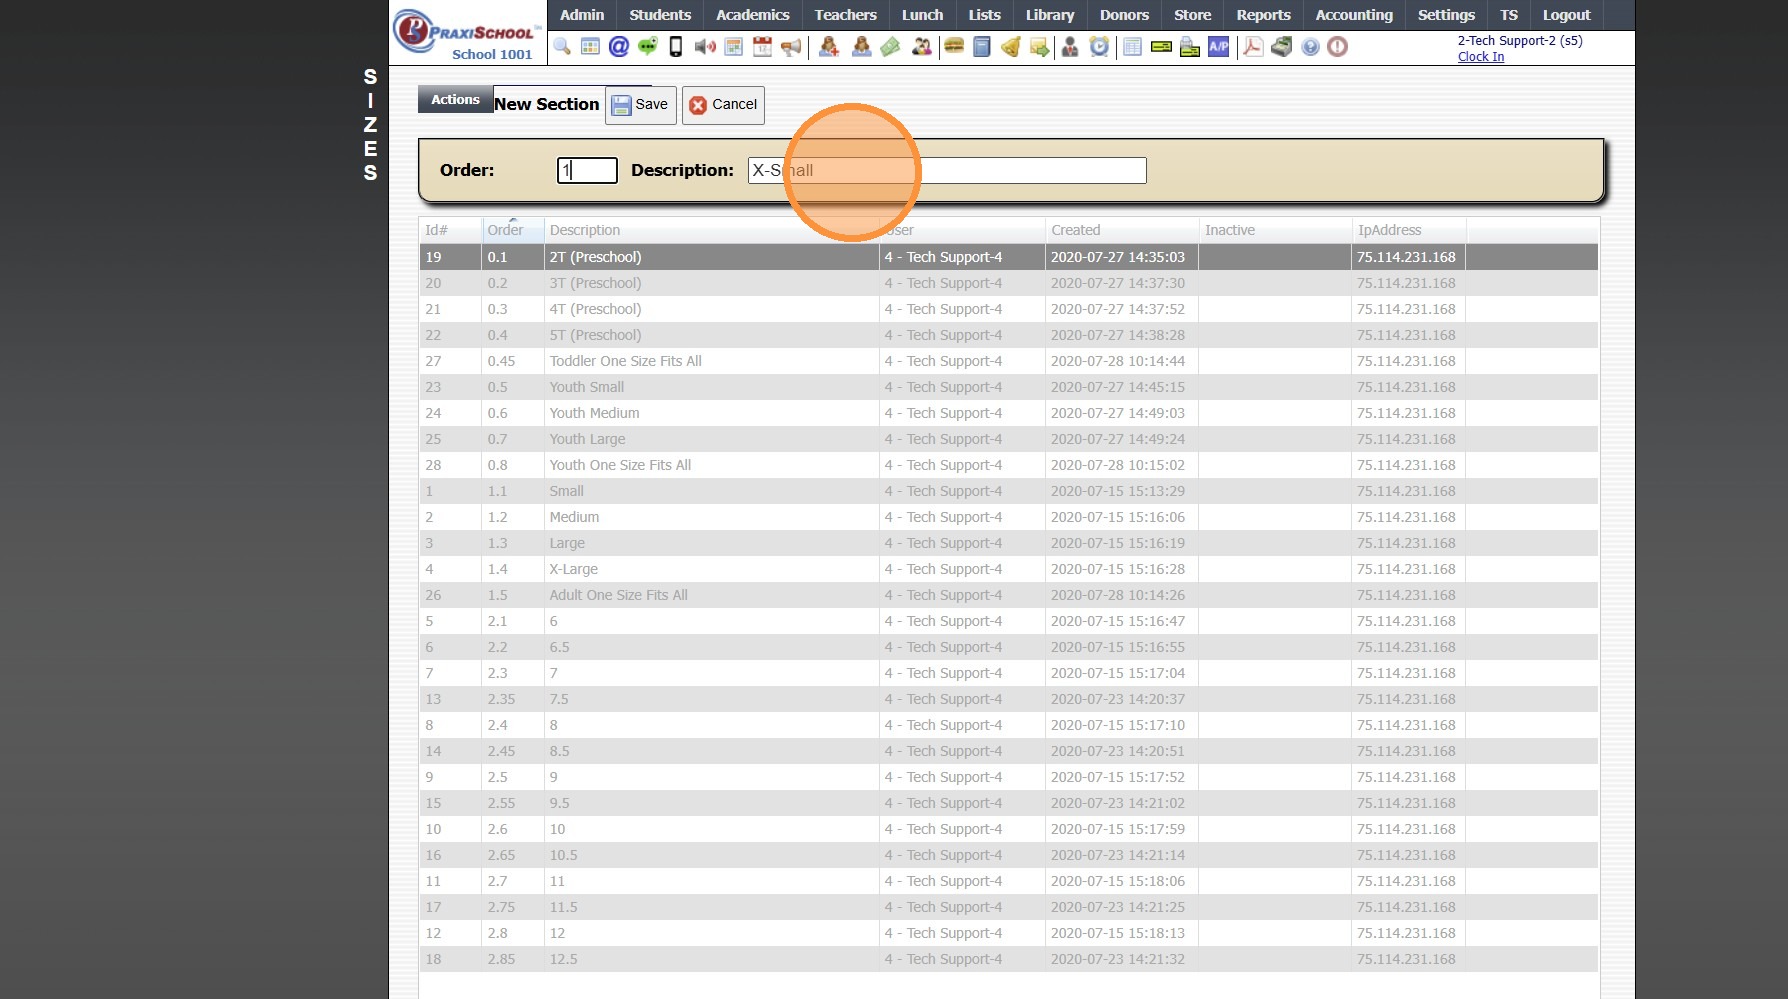1788x999 pixels.
Task: Open the Reports menu
Action: [x=1263, y=15]
